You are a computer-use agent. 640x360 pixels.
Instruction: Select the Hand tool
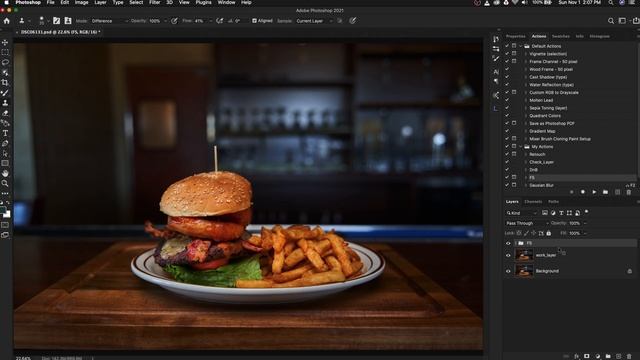[5, 173]
